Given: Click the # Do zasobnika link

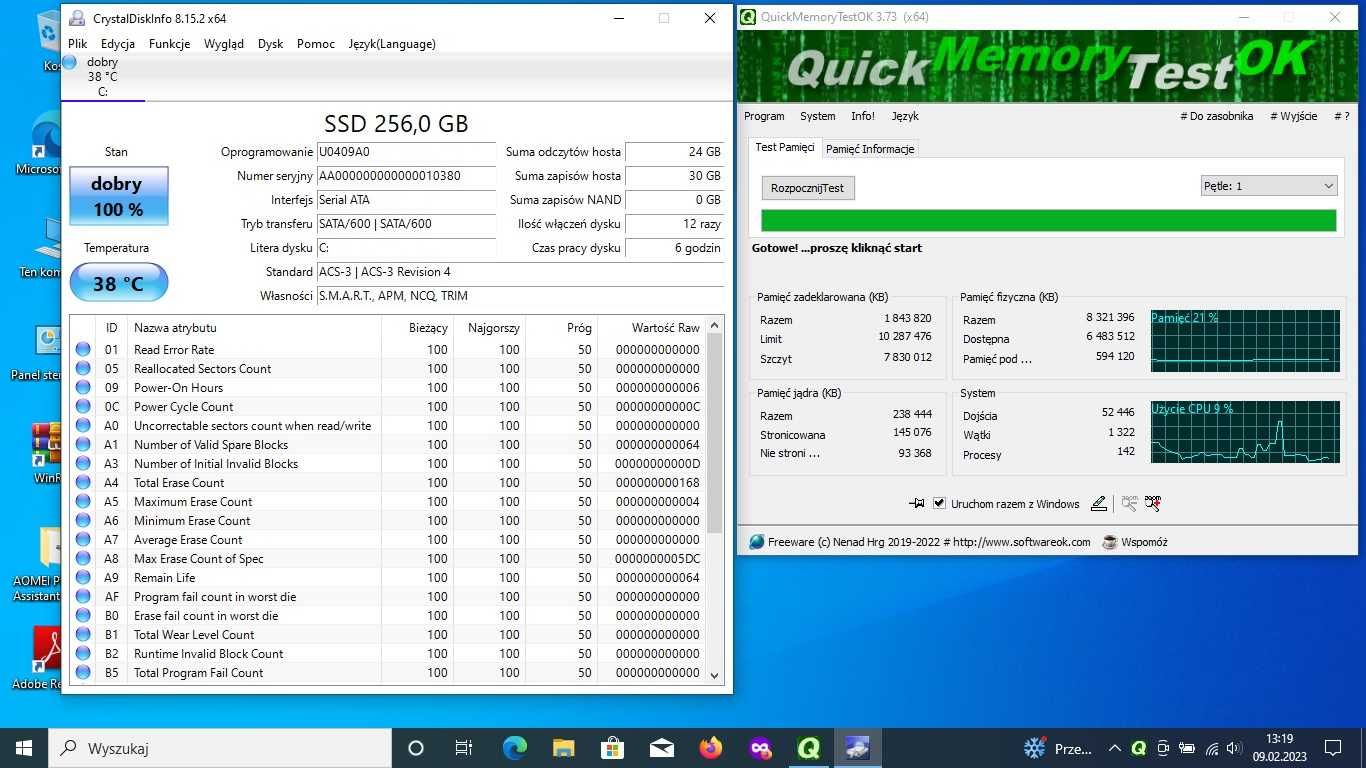Looking at the screenshot, I should pos(1217,116).
